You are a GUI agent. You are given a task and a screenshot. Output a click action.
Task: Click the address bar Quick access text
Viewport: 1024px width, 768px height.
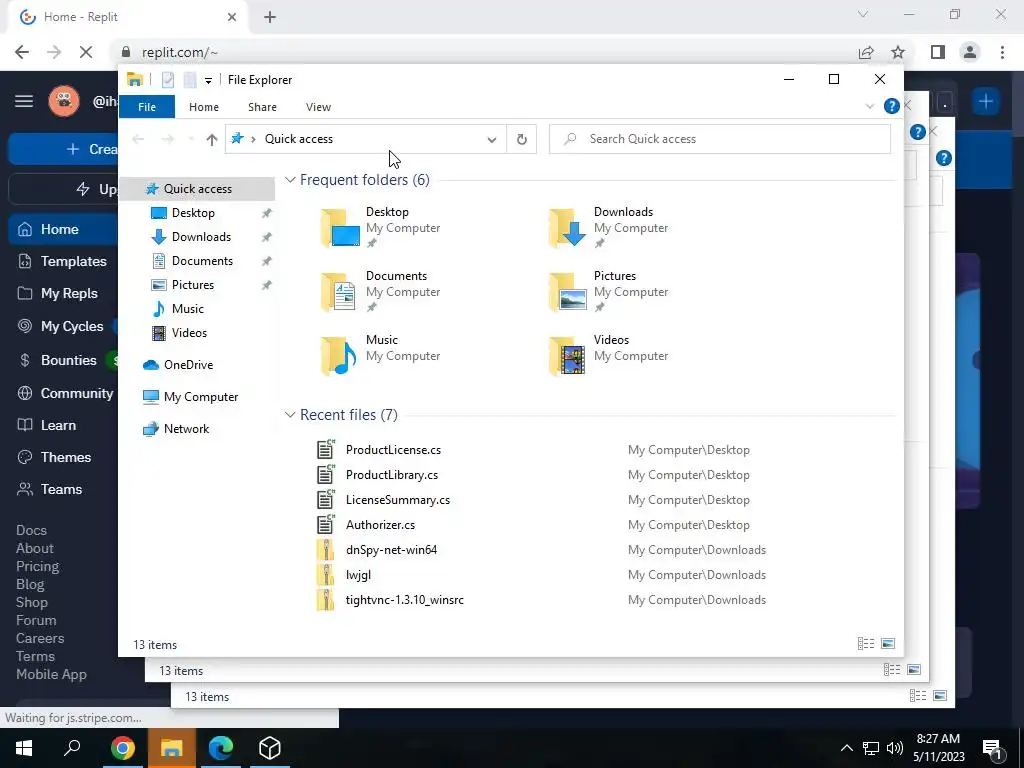(x=298, y=139)
